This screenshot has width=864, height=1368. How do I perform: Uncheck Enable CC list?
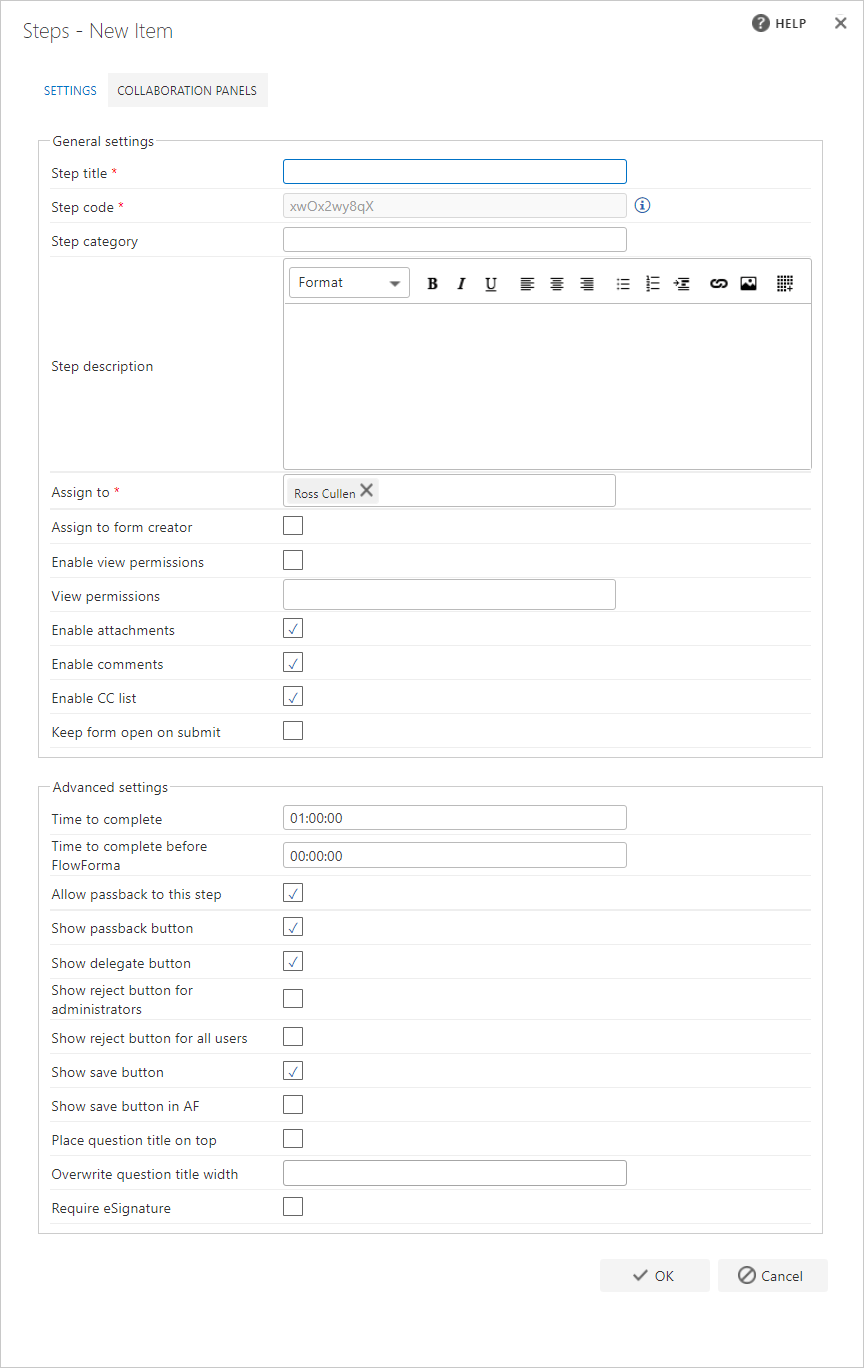293,696
